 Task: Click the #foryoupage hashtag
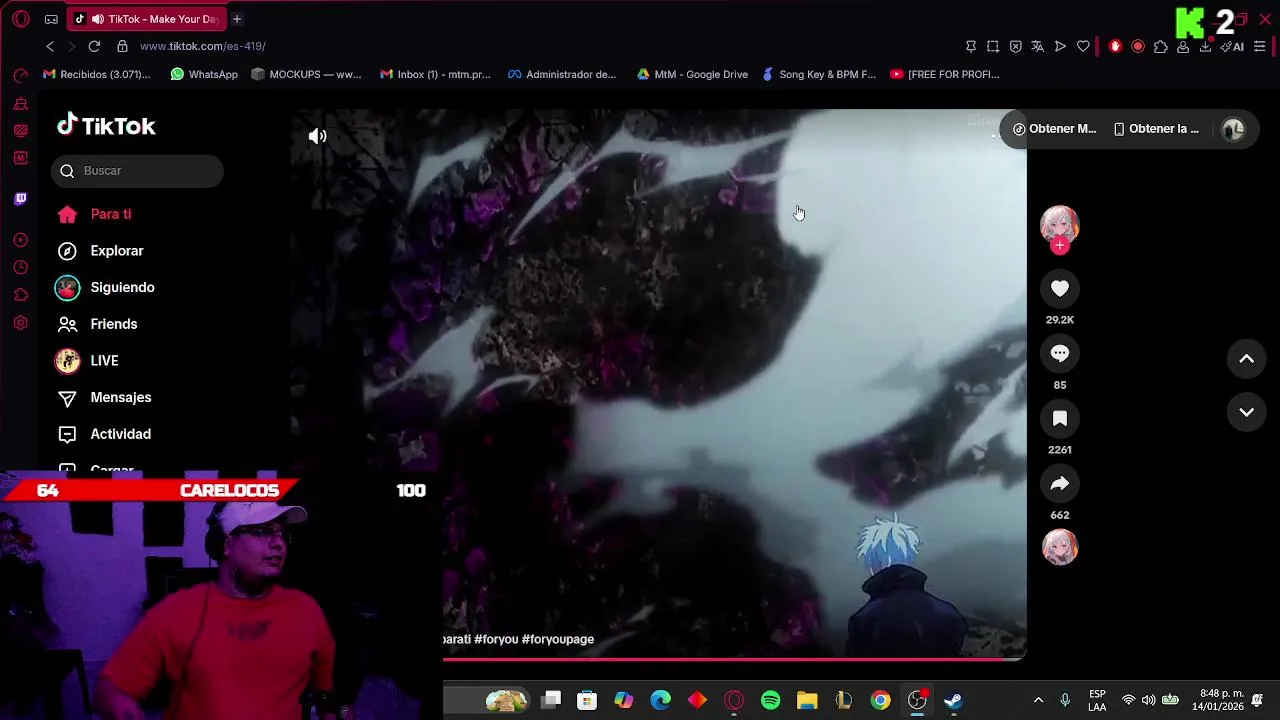[558, 639]
